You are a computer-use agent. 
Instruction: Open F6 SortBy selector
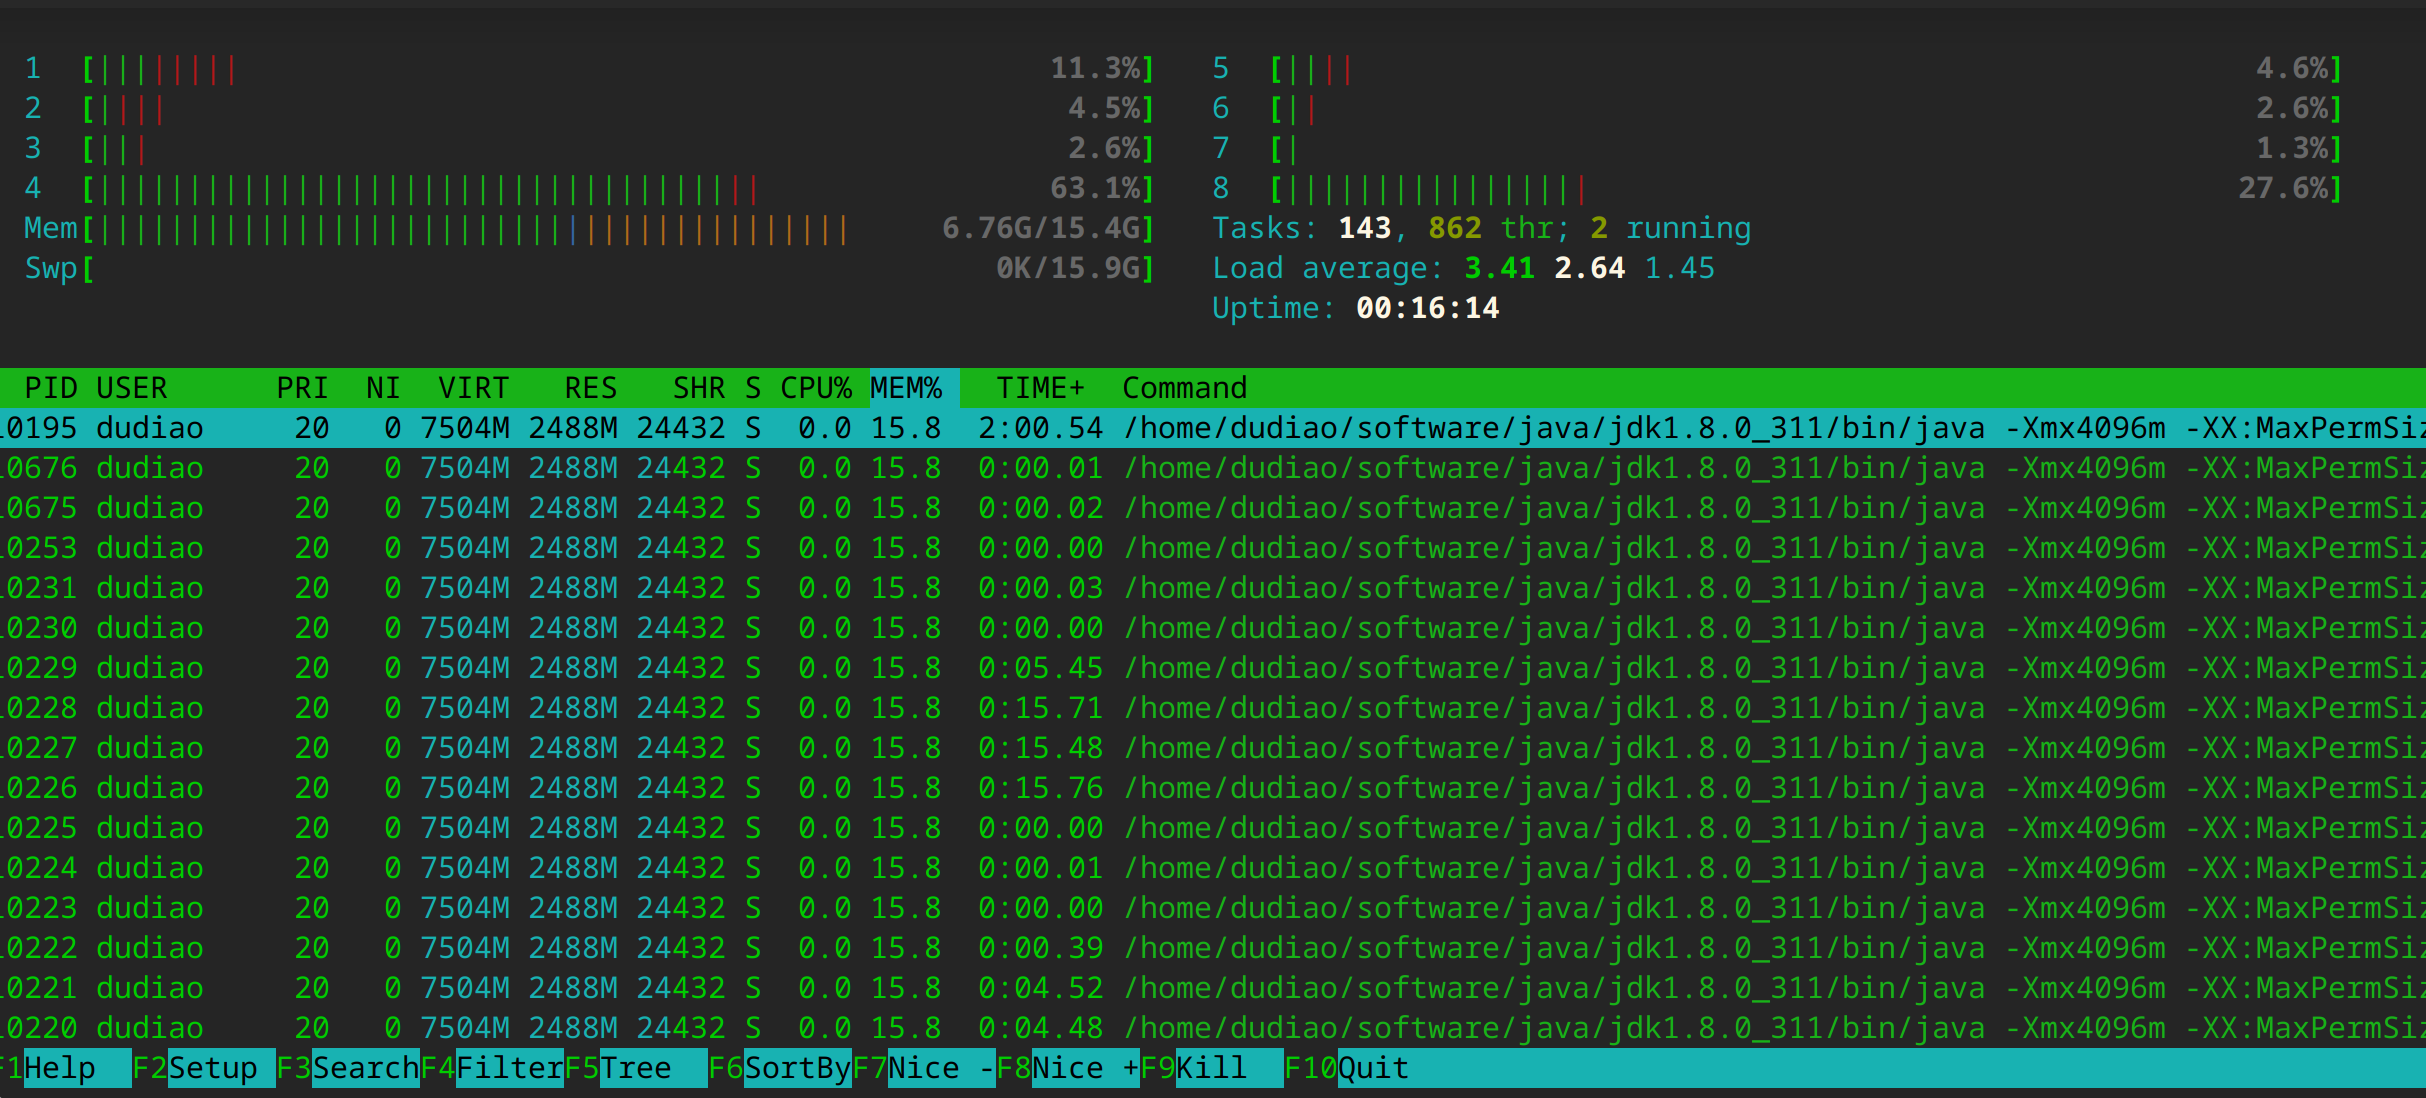797,1068
